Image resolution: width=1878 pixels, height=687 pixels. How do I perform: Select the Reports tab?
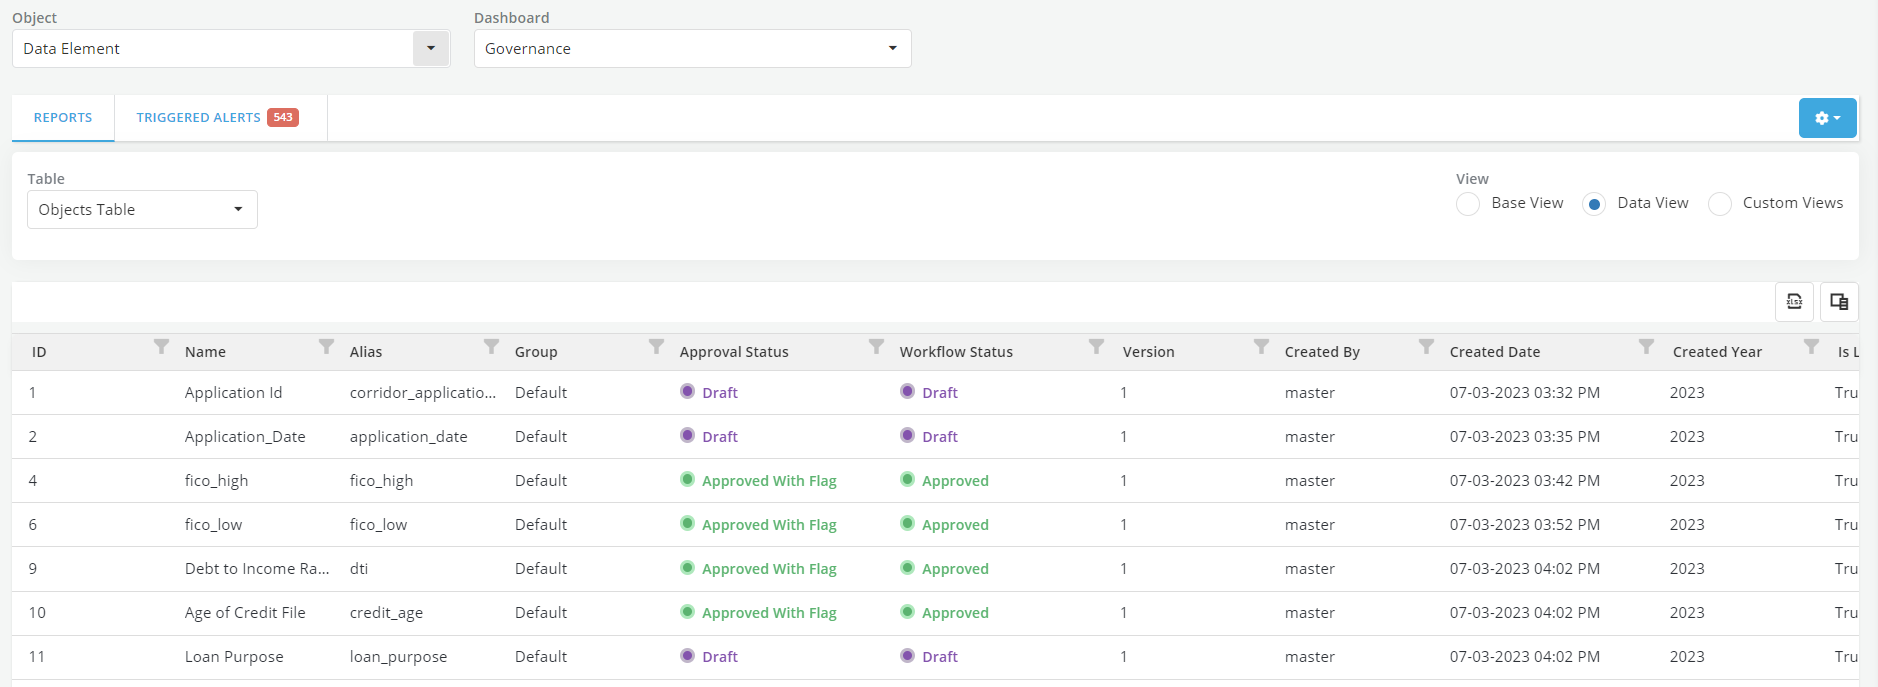point(63,118)
